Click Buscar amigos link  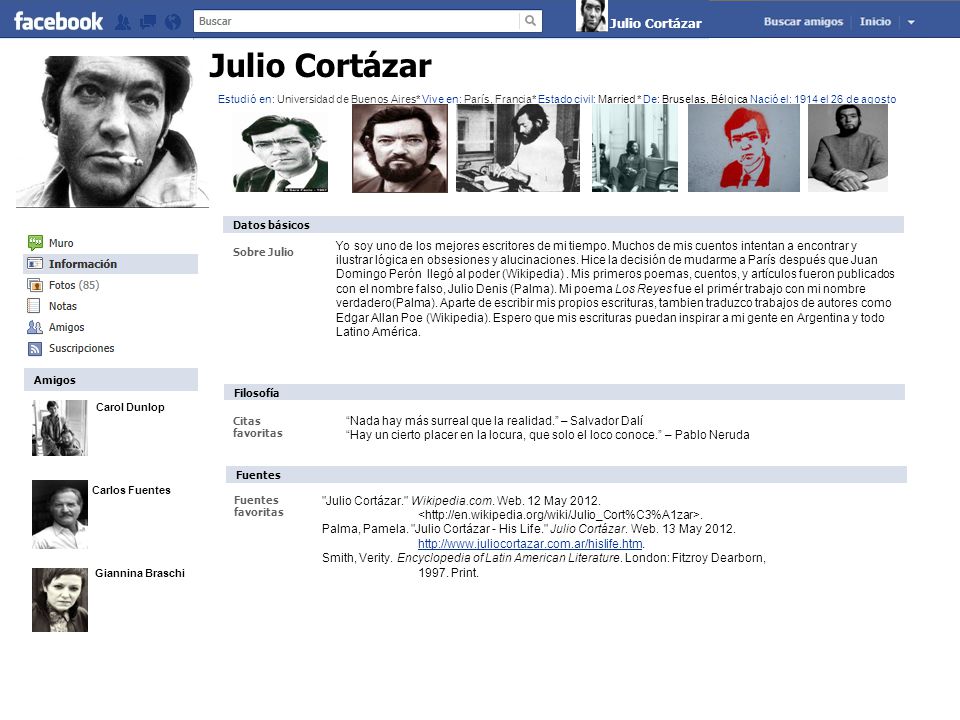pyautogui.click(x=803, y=21)
